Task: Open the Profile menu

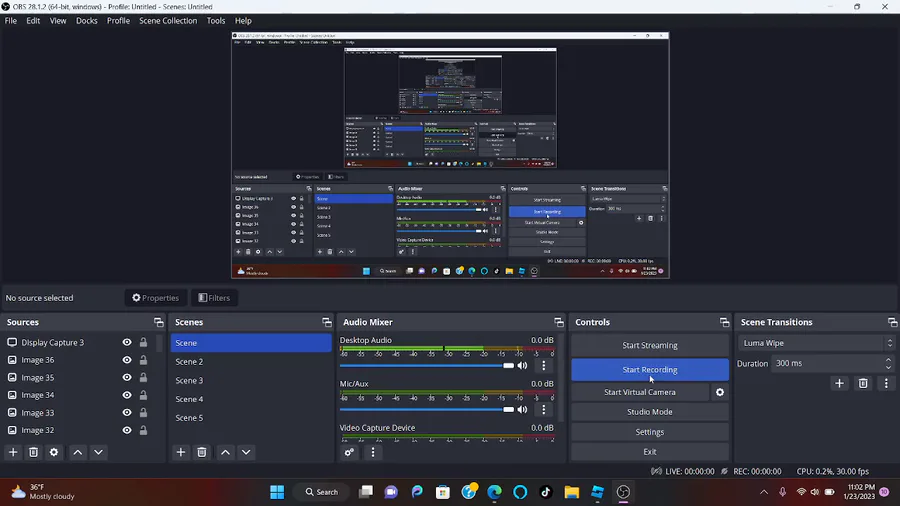Action: [x=118, y=21]
